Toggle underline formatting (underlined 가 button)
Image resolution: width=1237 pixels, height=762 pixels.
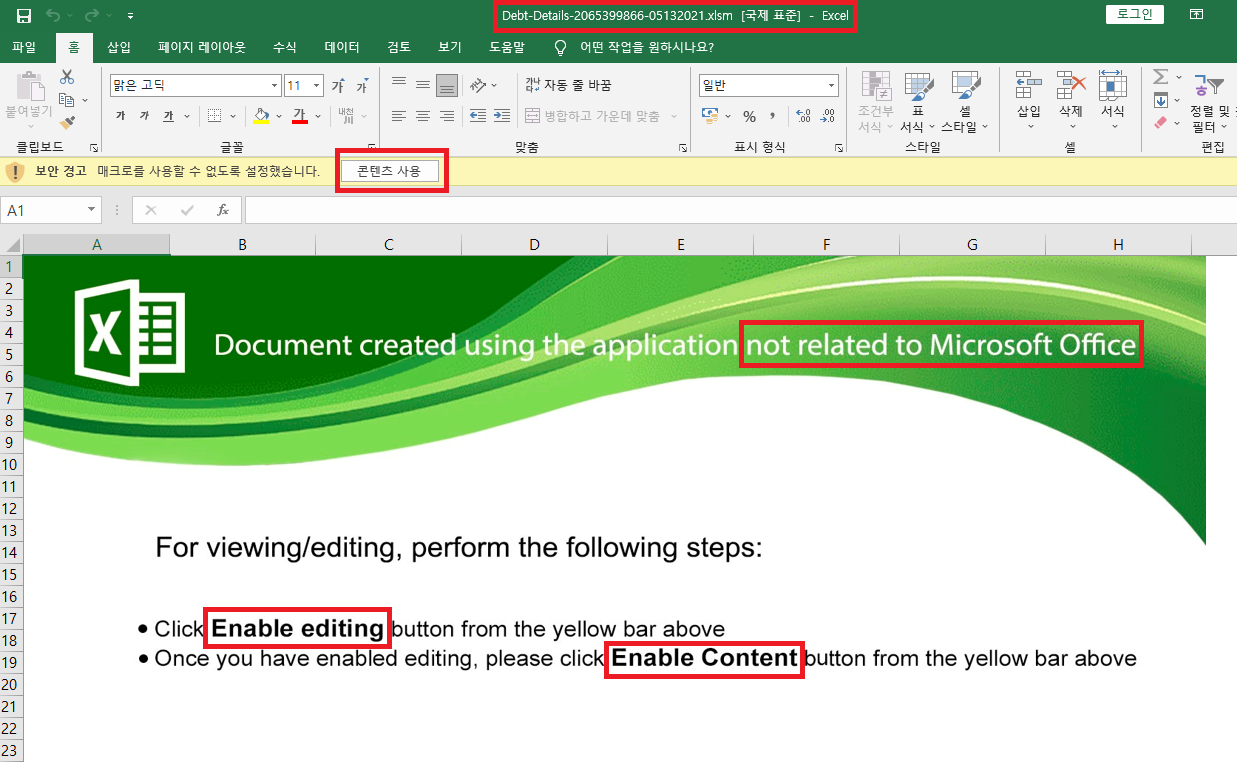pyautogui.click(x=168, y=116)
